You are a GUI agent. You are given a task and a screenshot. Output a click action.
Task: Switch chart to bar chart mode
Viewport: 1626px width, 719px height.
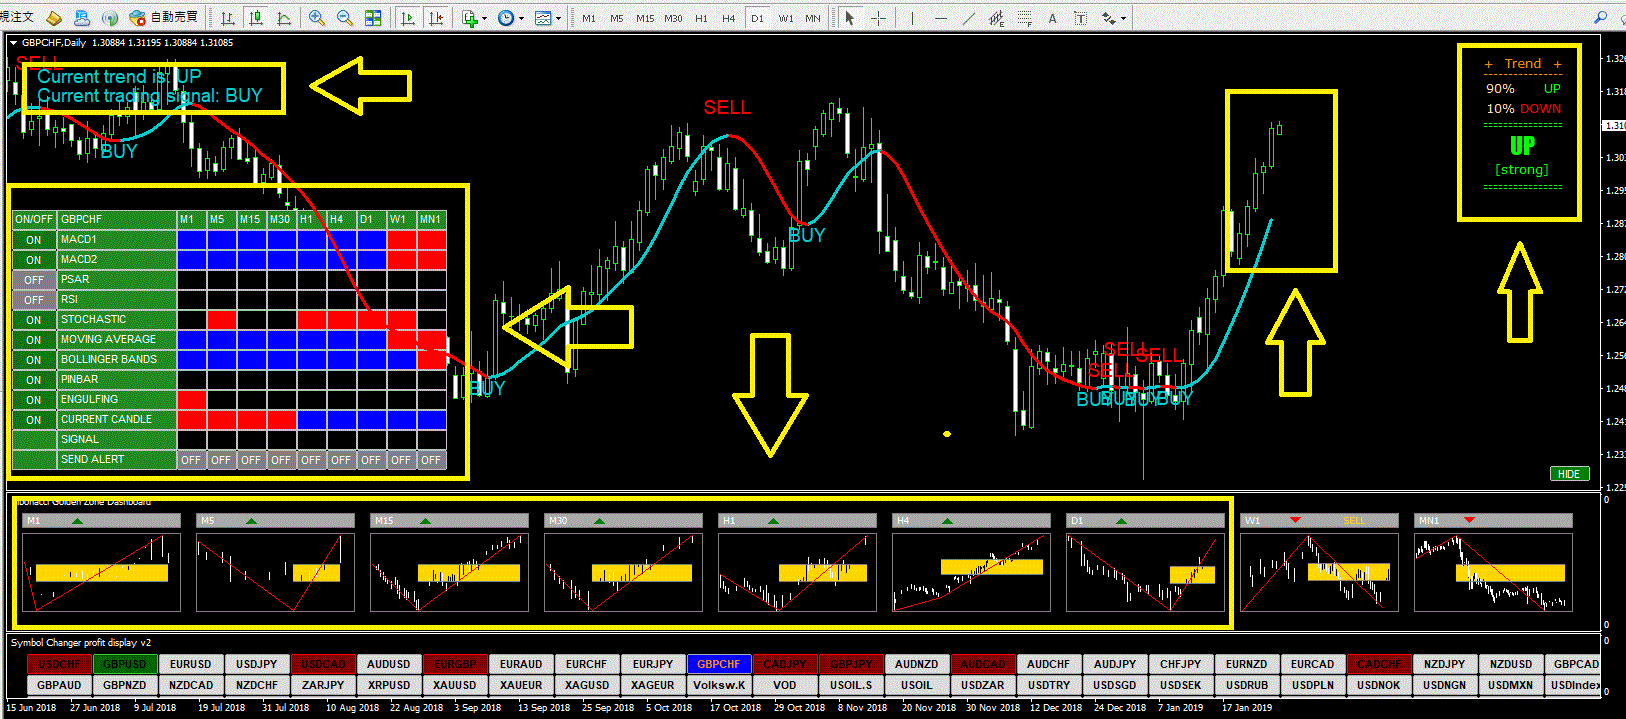pyautogui.click(x=228, y=18)
